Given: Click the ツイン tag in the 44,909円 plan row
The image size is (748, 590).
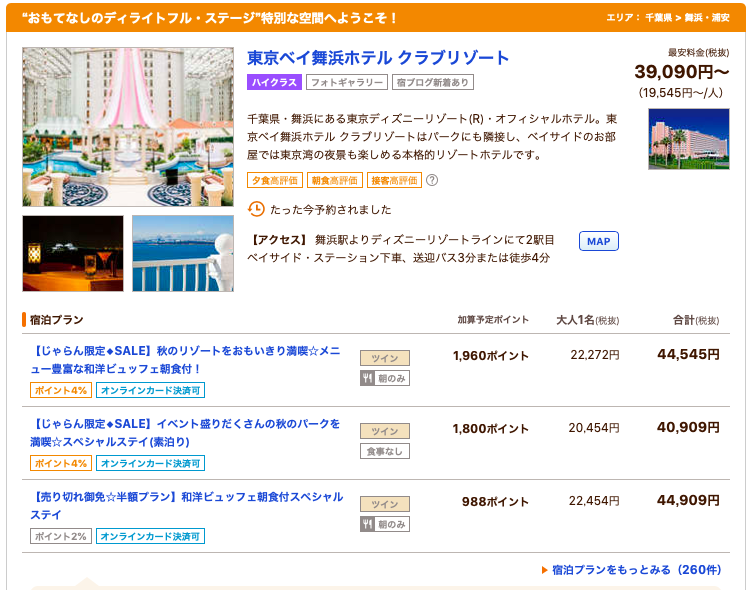Looking at the screenshot, I should (x=384, y=504).
